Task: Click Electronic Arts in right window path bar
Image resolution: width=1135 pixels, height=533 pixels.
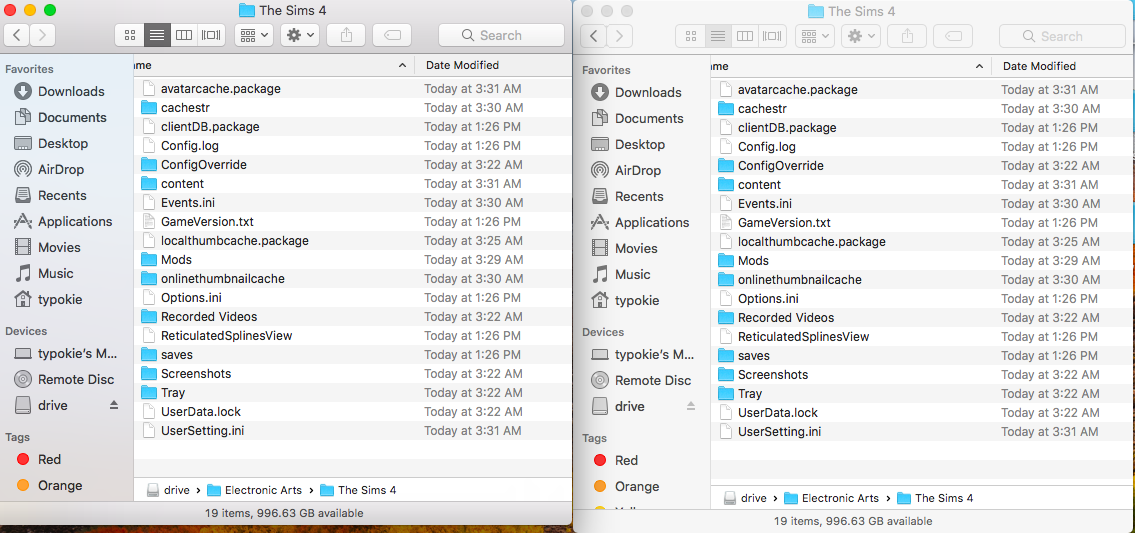Action: 831,498
